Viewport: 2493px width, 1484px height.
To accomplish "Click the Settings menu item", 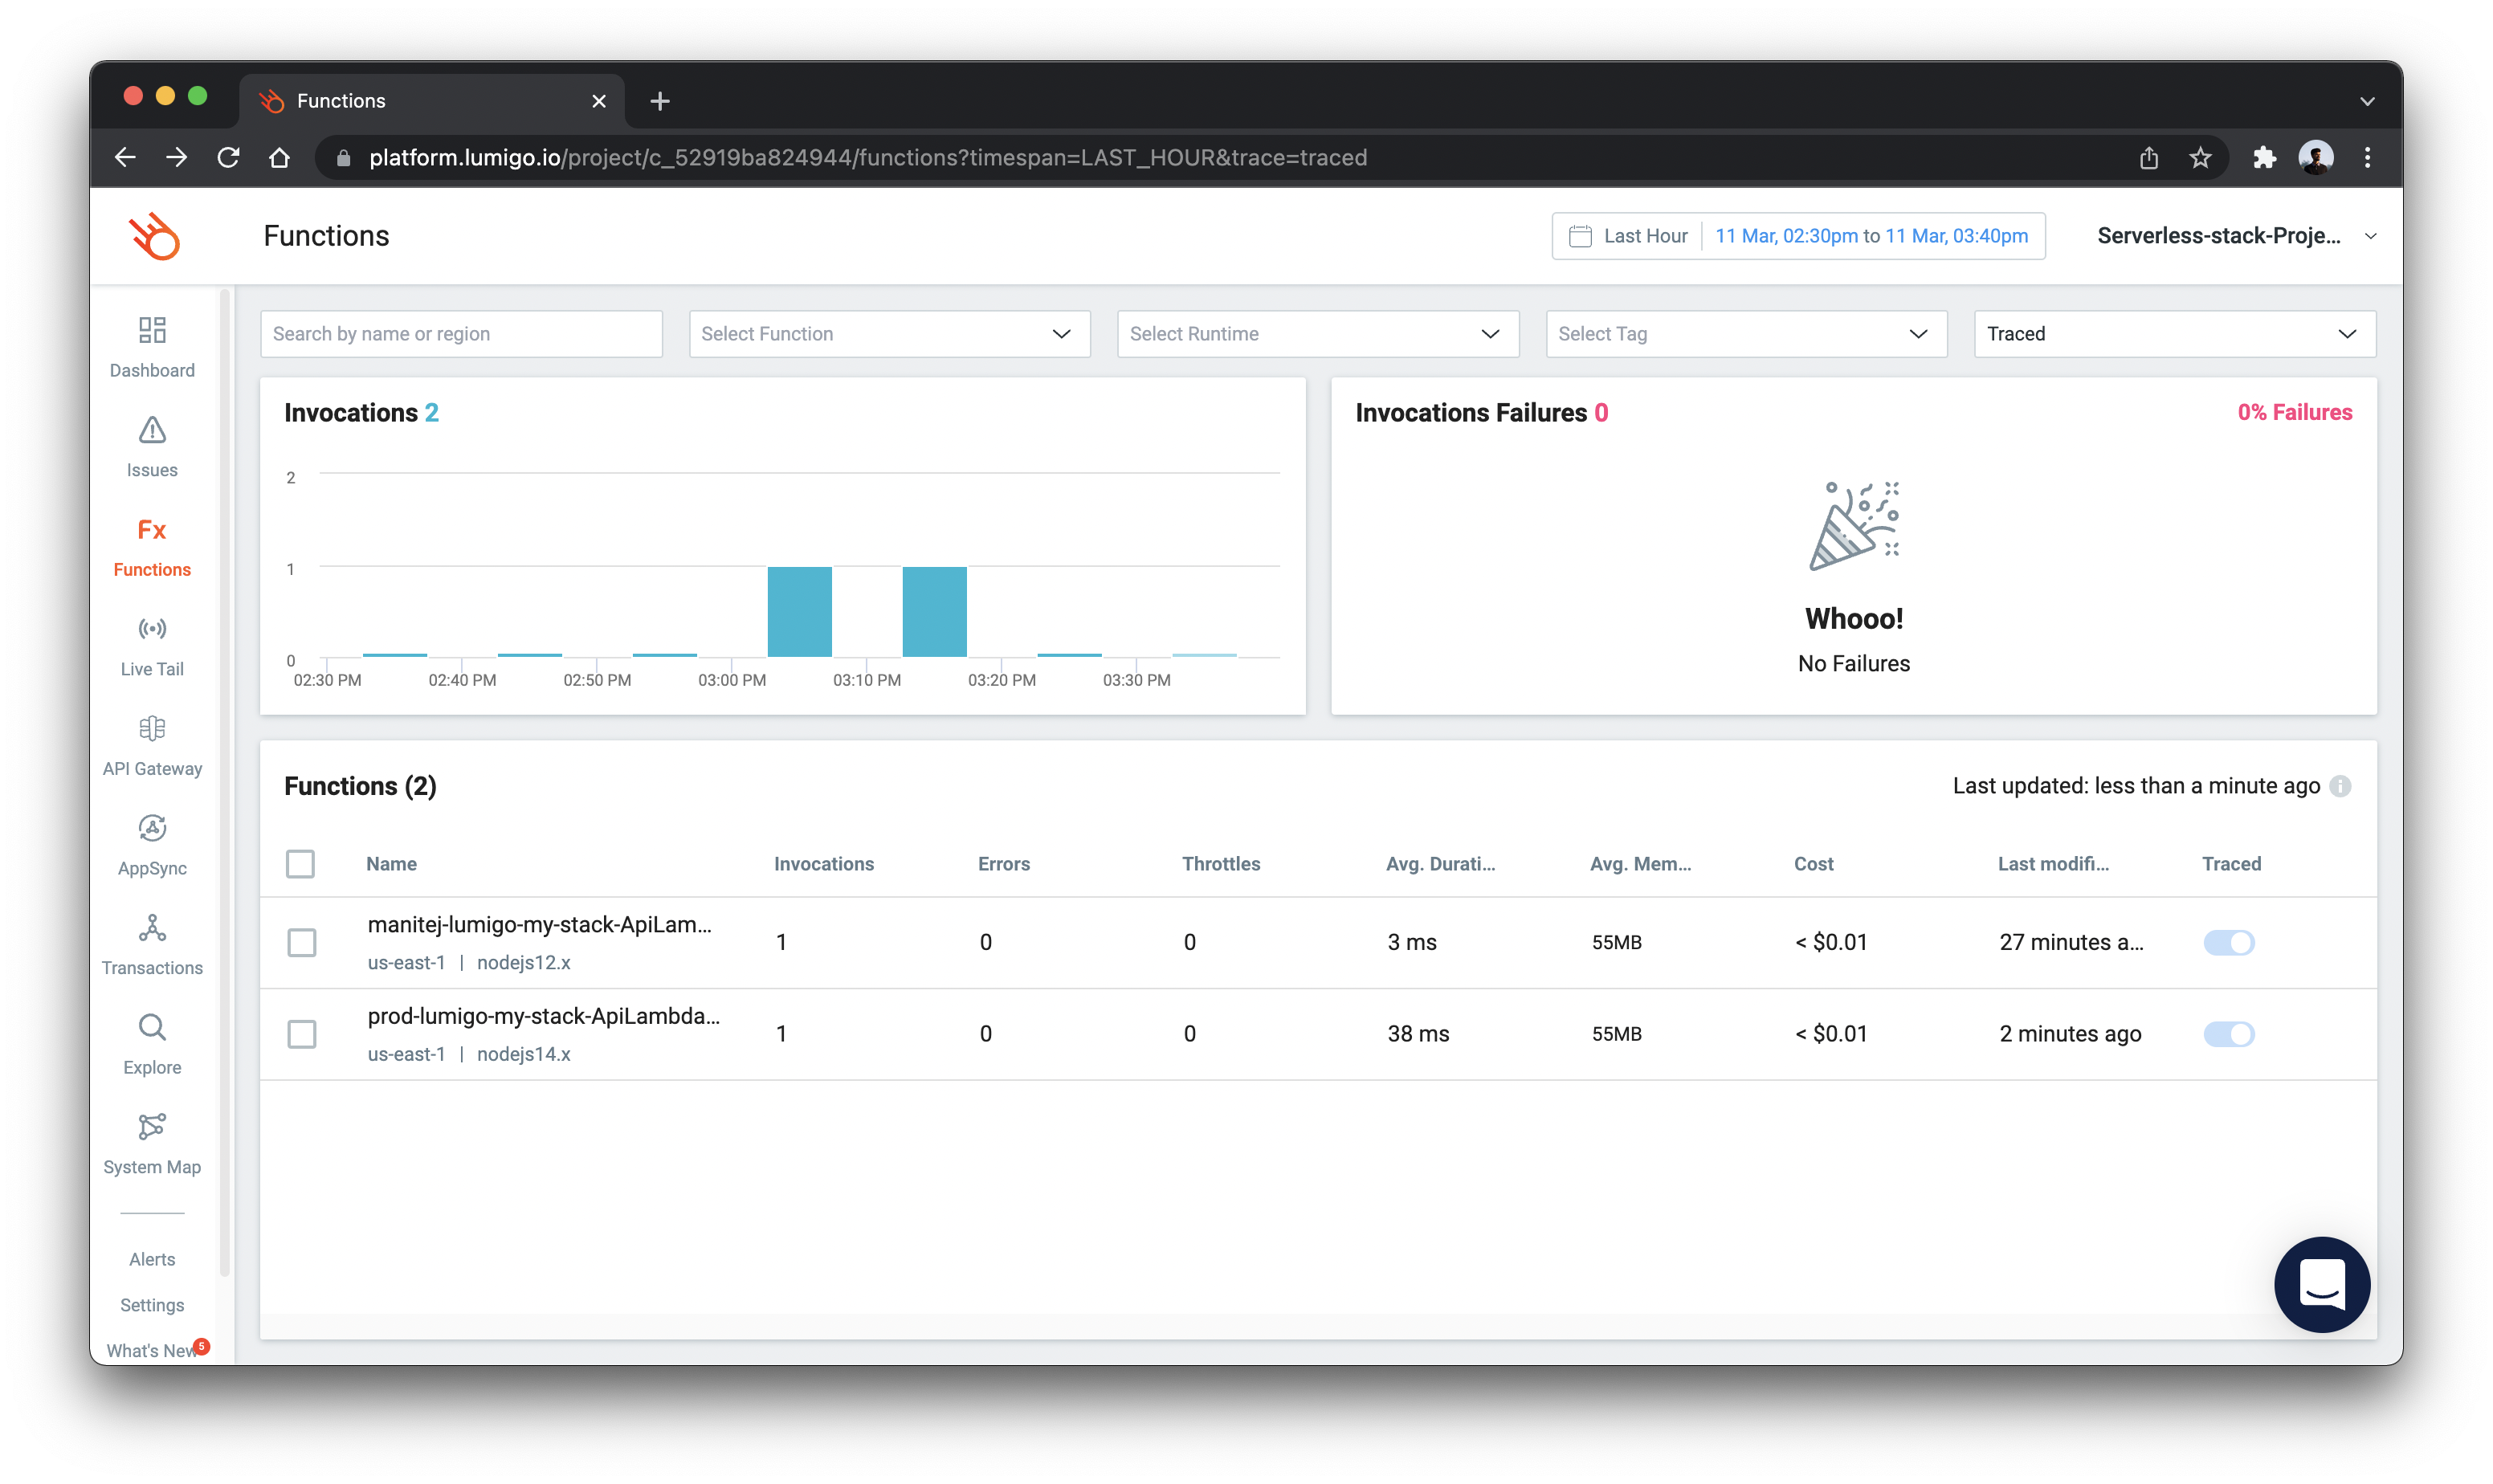I will (152, 1307).
